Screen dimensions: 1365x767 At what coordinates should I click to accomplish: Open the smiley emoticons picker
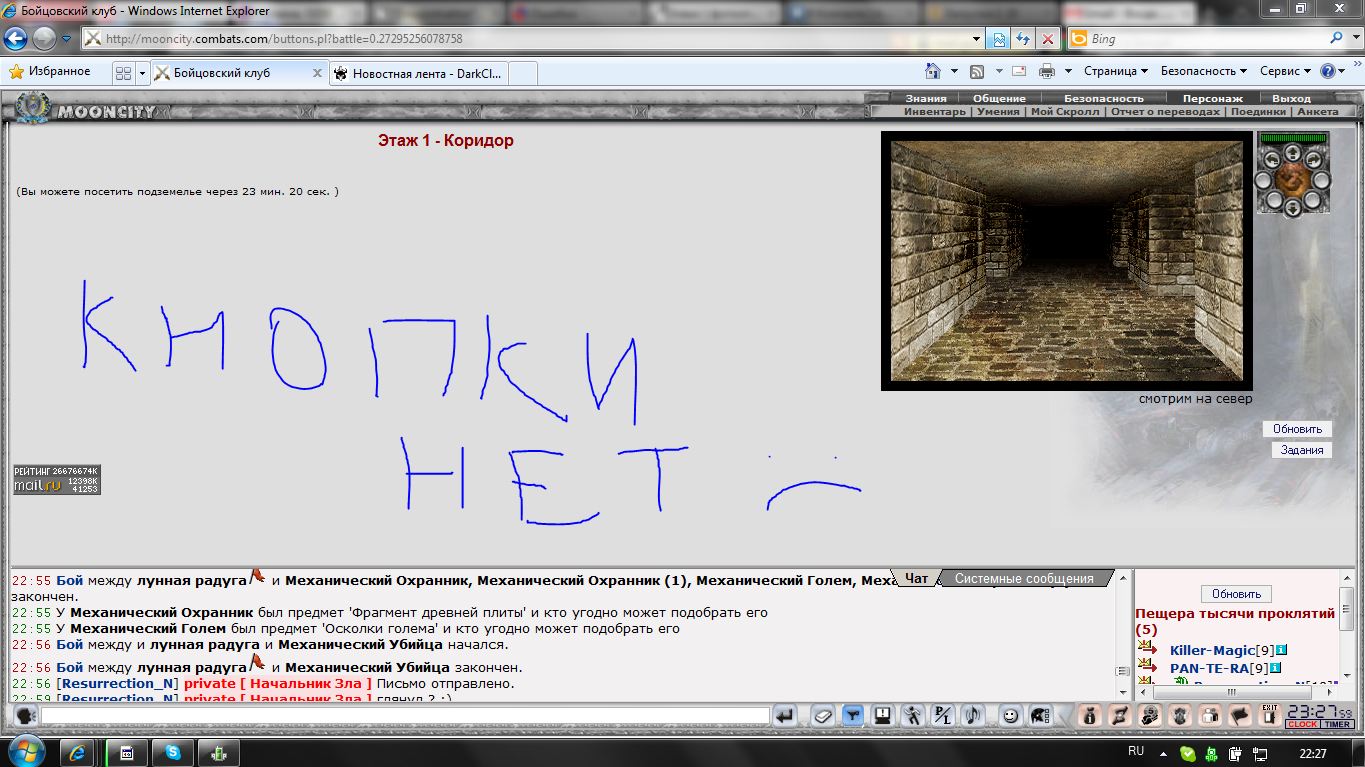tap(1010, 716)
